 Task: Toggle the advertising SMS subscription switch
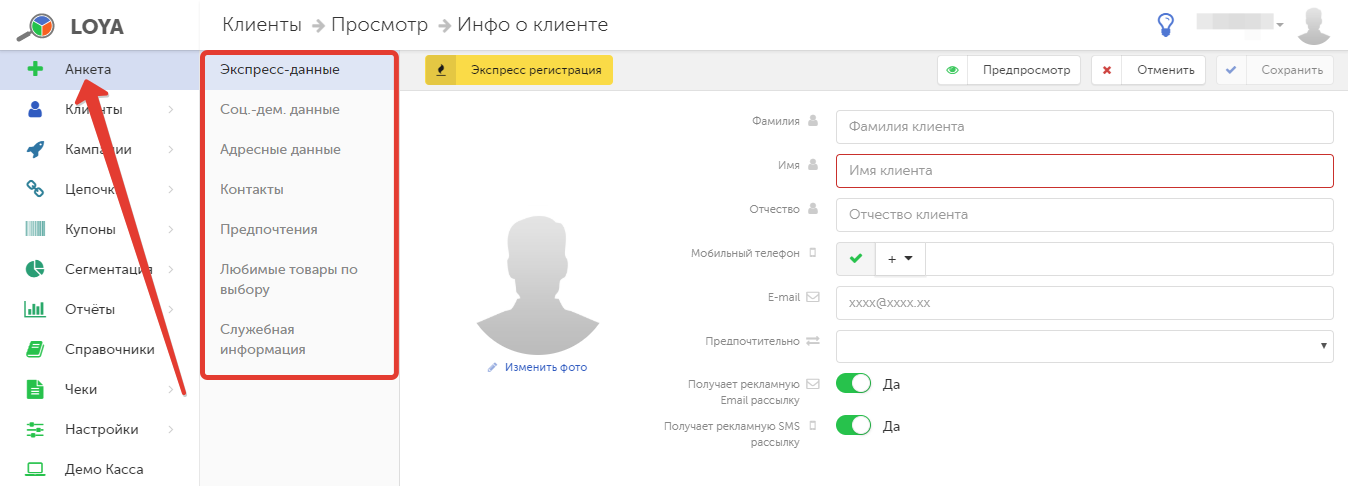click(853, 426)
